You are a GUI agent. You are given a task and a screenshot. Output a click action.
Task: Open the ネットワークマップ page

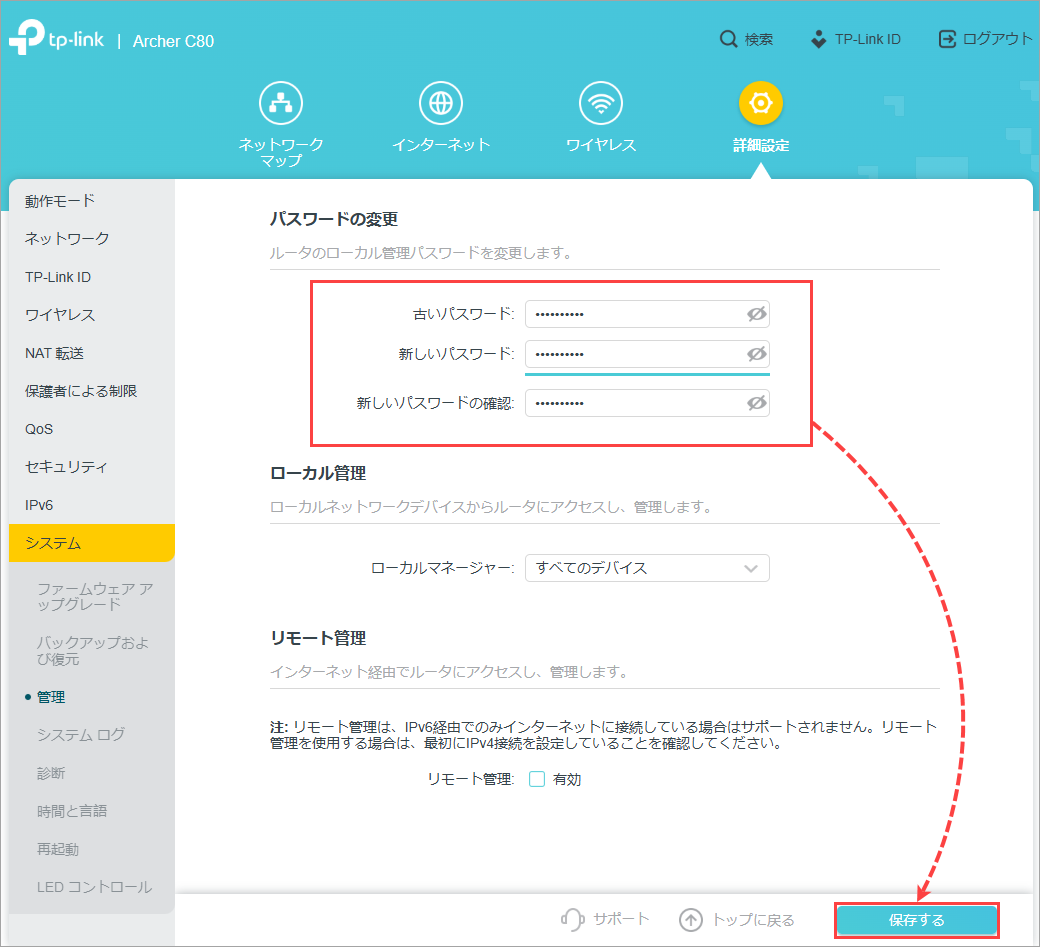click(x=281, y=102)
